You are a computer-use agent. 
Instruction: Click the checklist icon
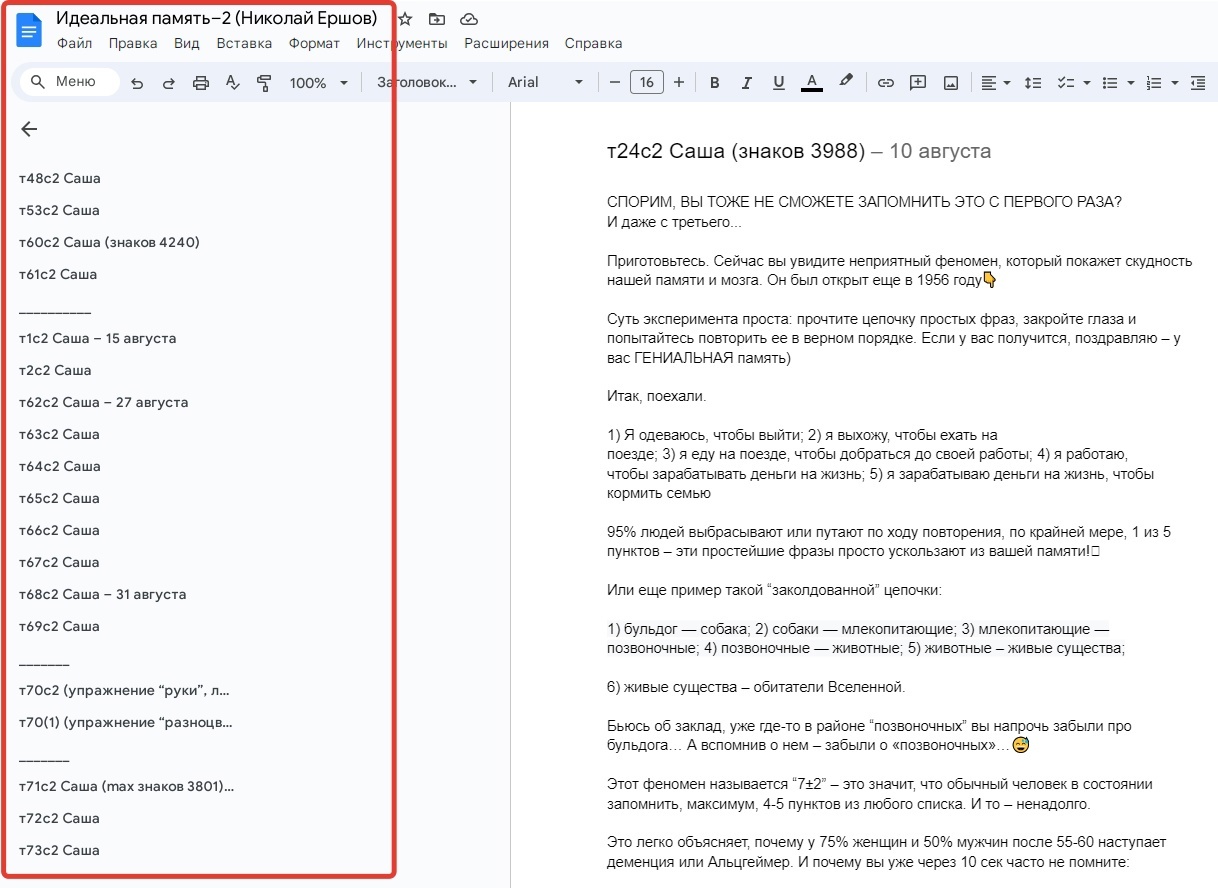pos(1066,83)
